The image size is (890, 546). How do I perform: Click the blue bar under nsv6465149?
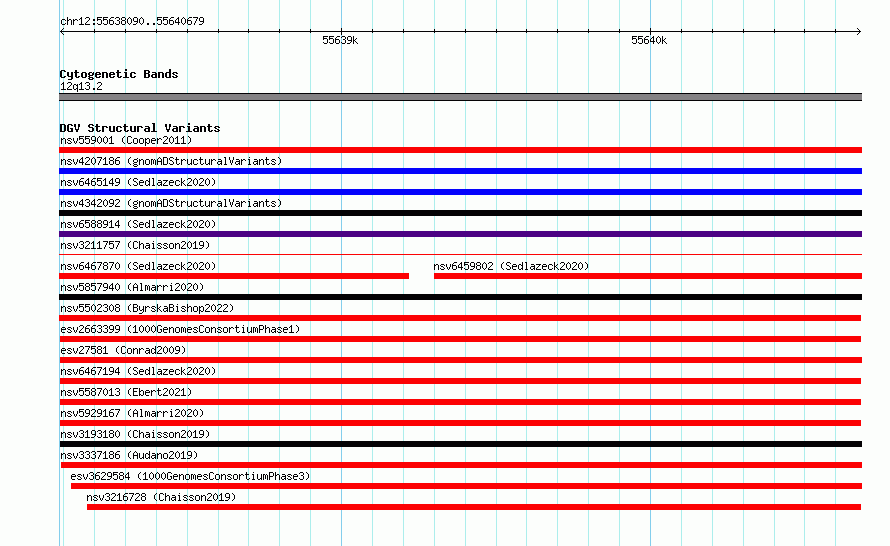coord(460,192)
